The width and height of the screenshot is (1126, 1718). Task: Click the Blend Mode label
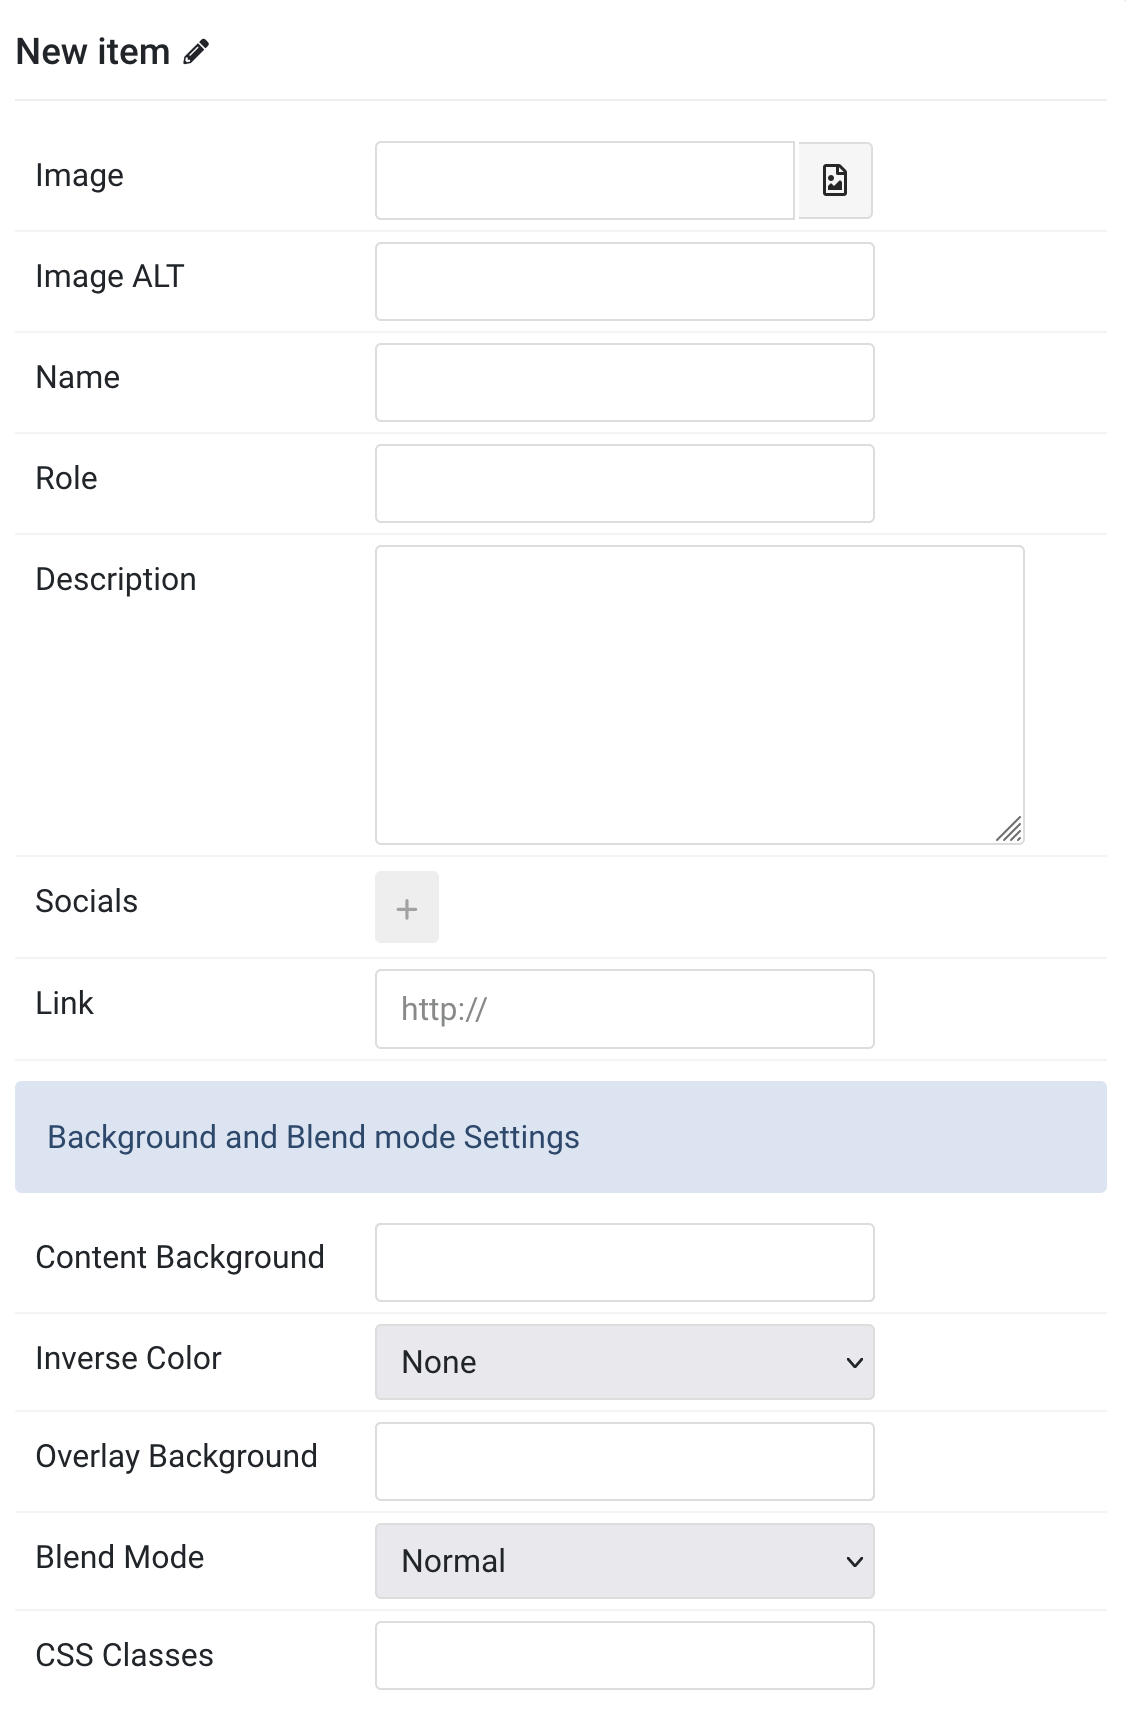[120, 1557]
